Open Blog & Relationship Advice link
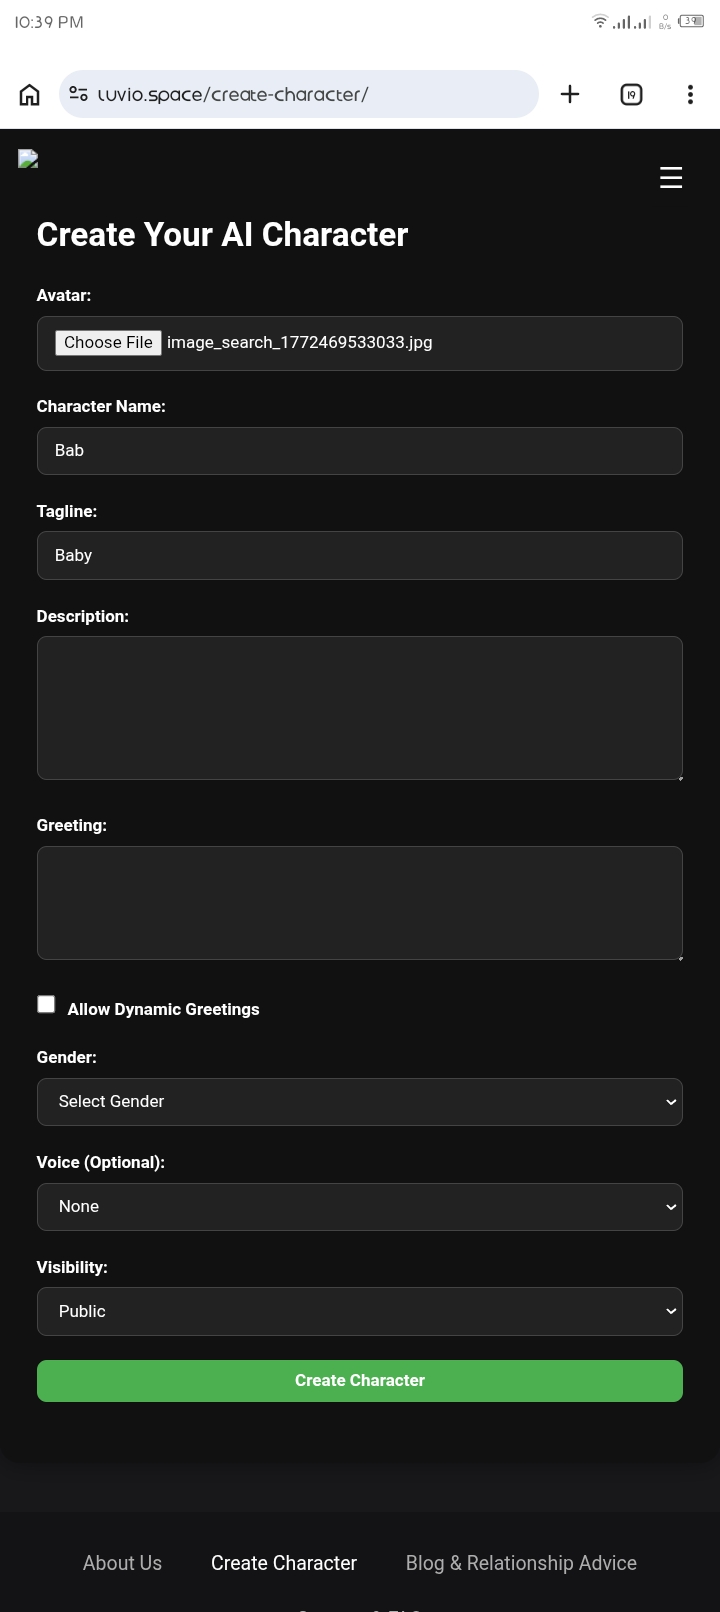Screen dimensions: 720x1612 click(521, 1563)
